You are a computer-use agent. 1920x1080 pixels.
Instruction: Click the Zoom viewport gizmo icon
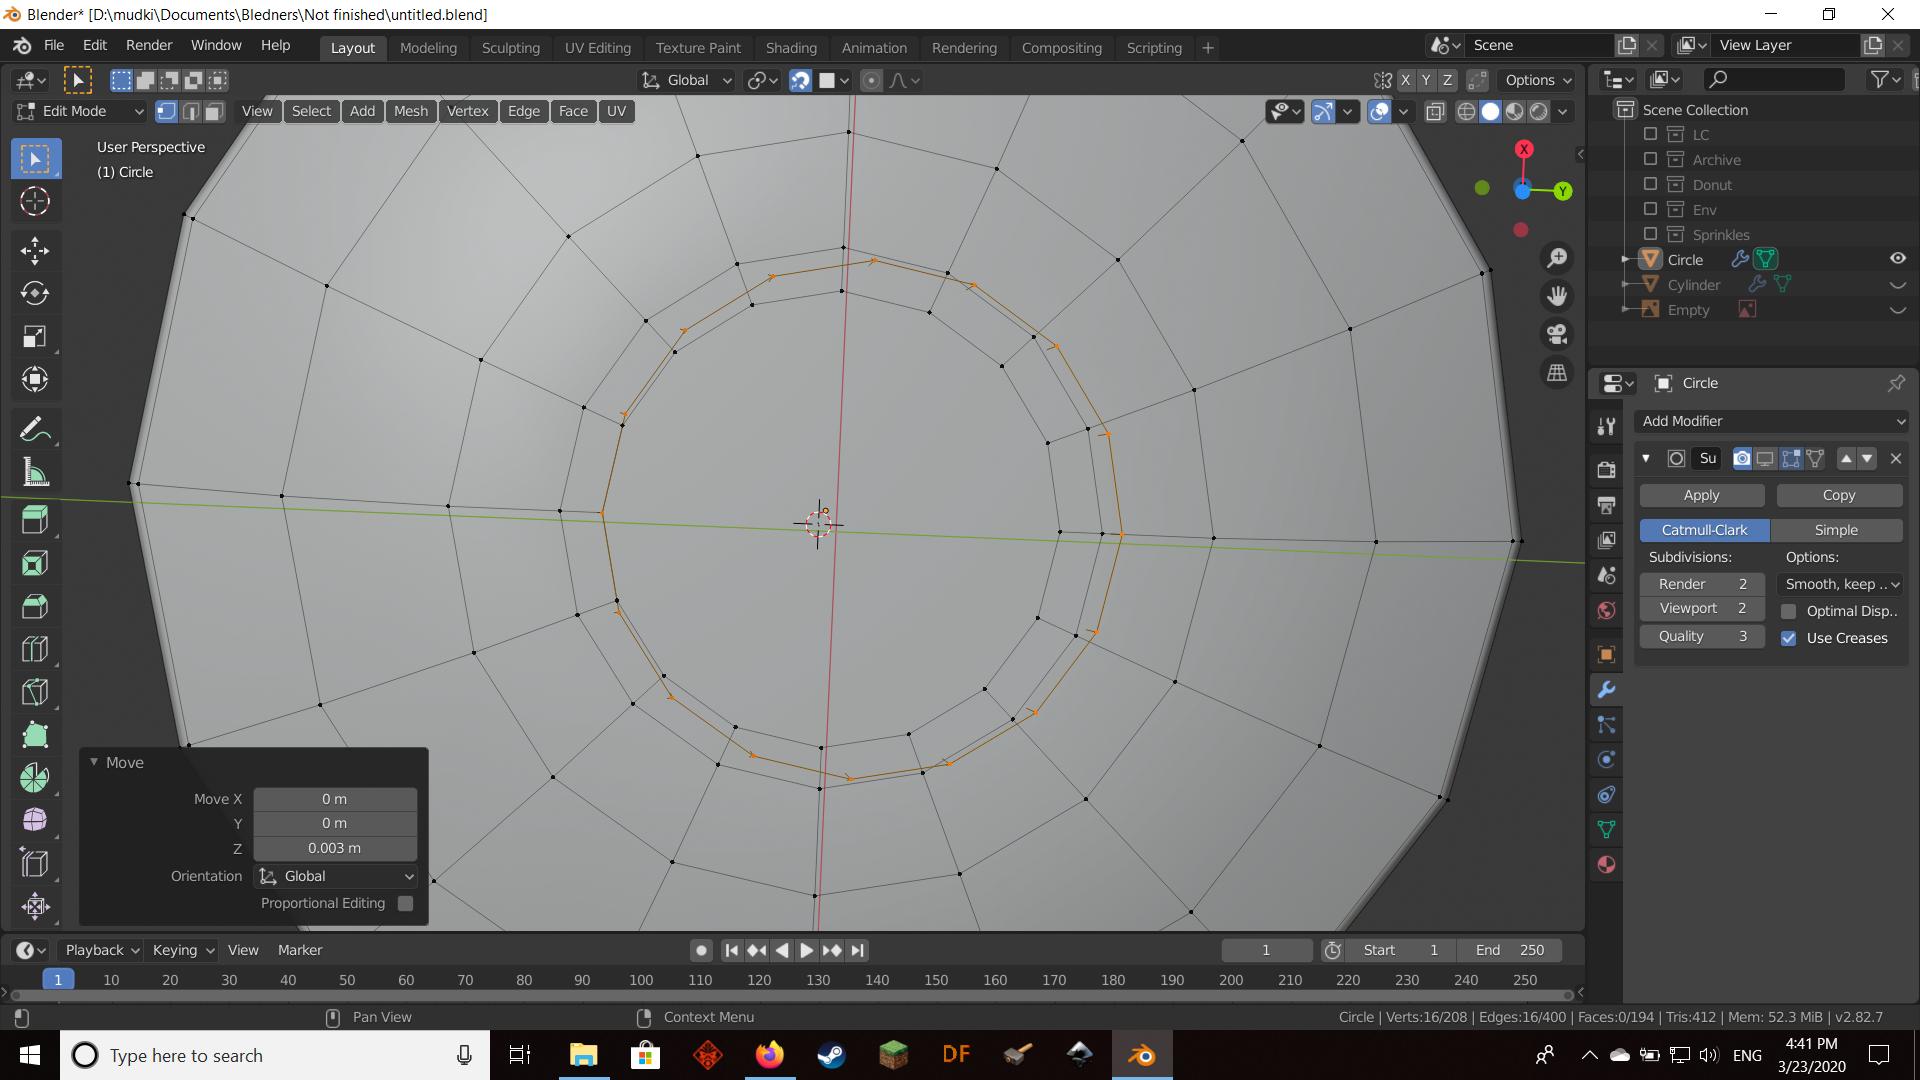1557,258
